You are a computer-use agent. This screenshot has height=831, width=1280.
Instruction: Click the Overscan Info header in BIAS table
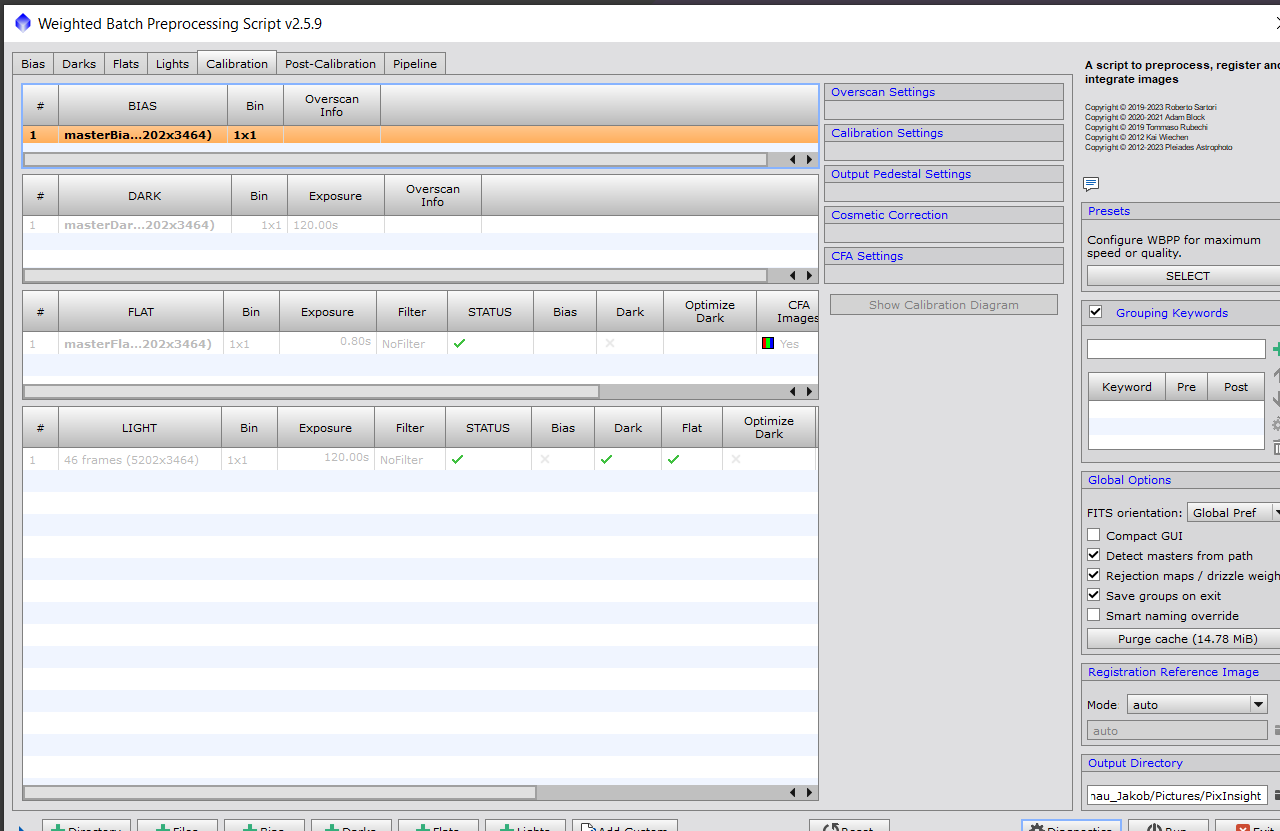(332, 105)
